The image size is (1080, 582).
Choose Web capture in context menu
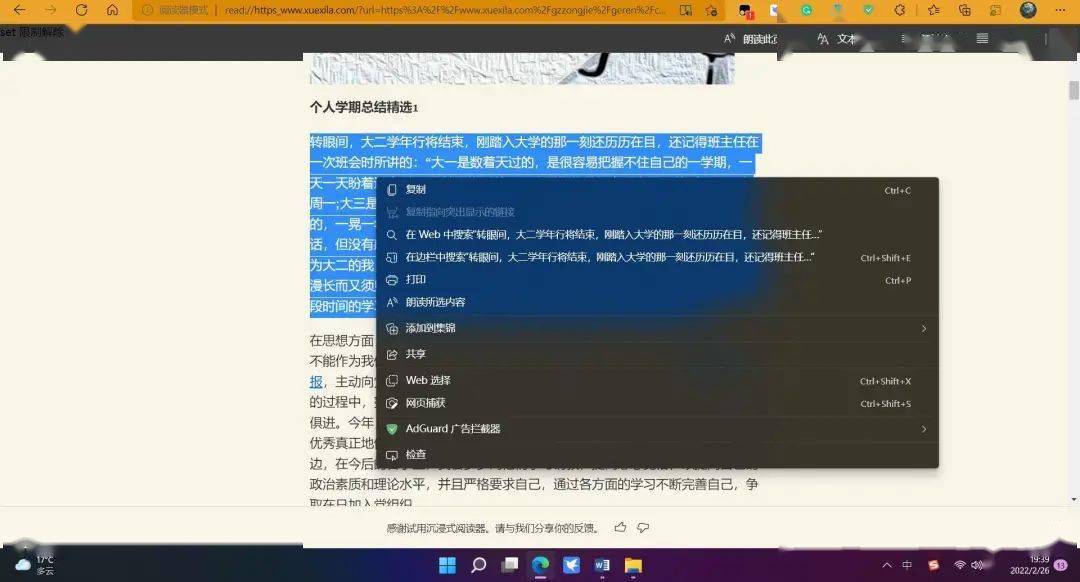tap(657, 403)
